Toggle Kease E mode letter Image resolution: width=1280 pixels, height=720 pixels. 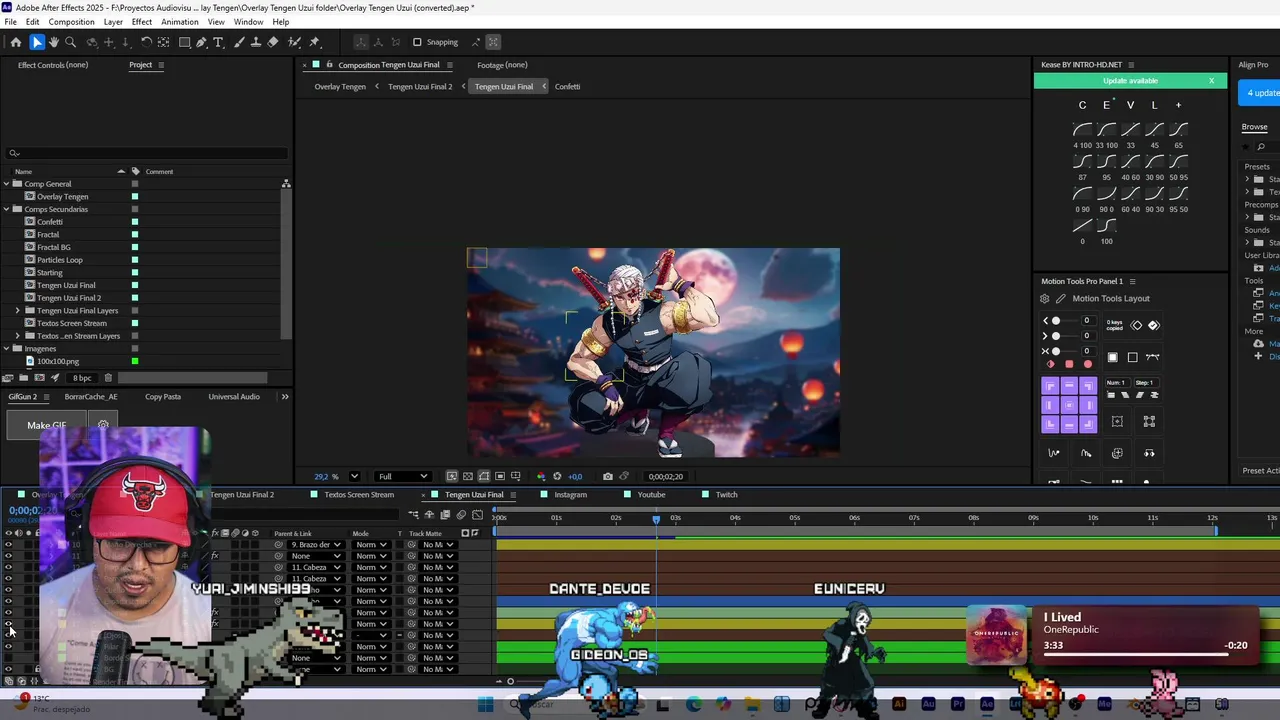[x=1106, y=105]
